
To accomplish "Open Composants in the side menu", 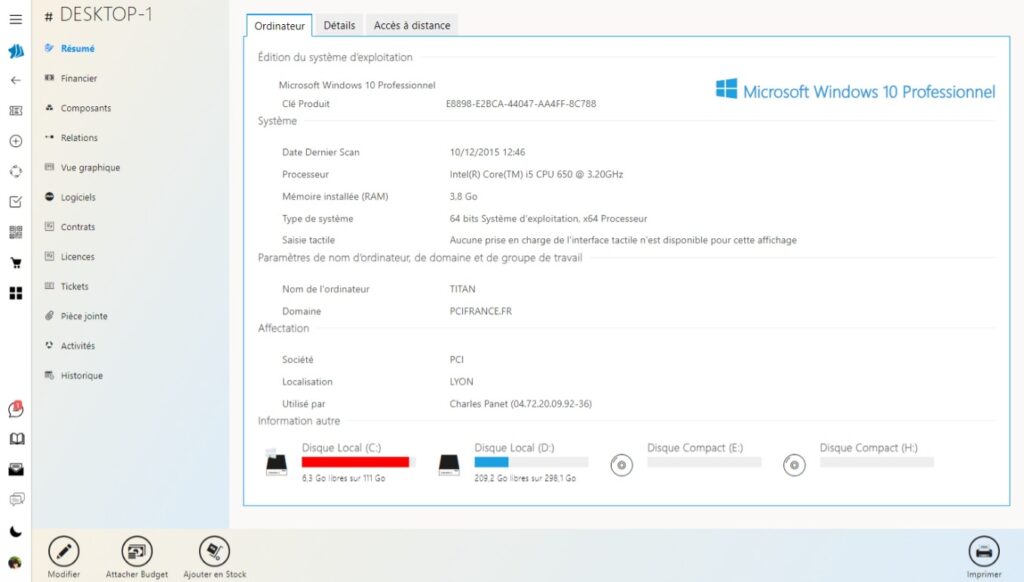I will point(85,108).
